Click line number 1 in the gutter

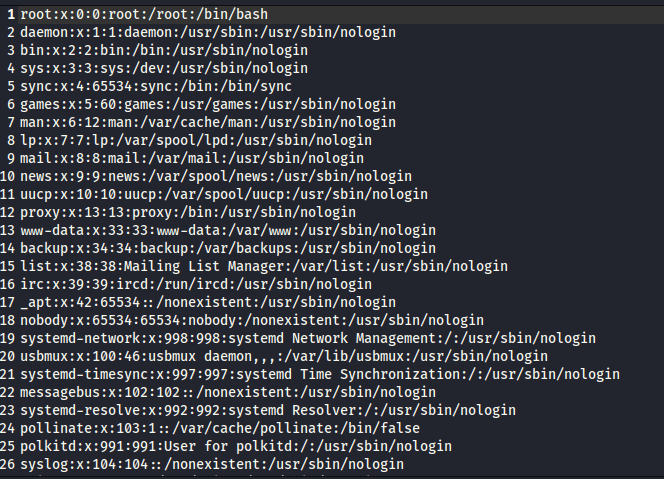(10, 15)
